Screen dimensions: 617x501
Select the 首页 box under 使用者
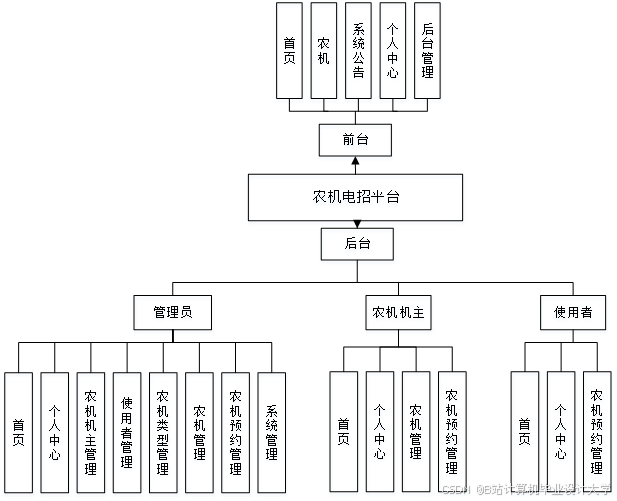(x=525, y=432)
